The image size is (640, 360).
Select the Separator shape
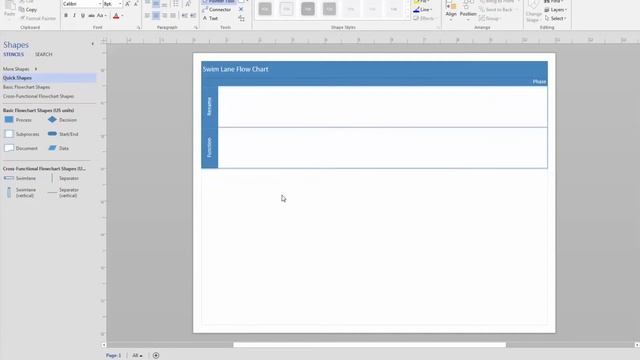point(64,178)
